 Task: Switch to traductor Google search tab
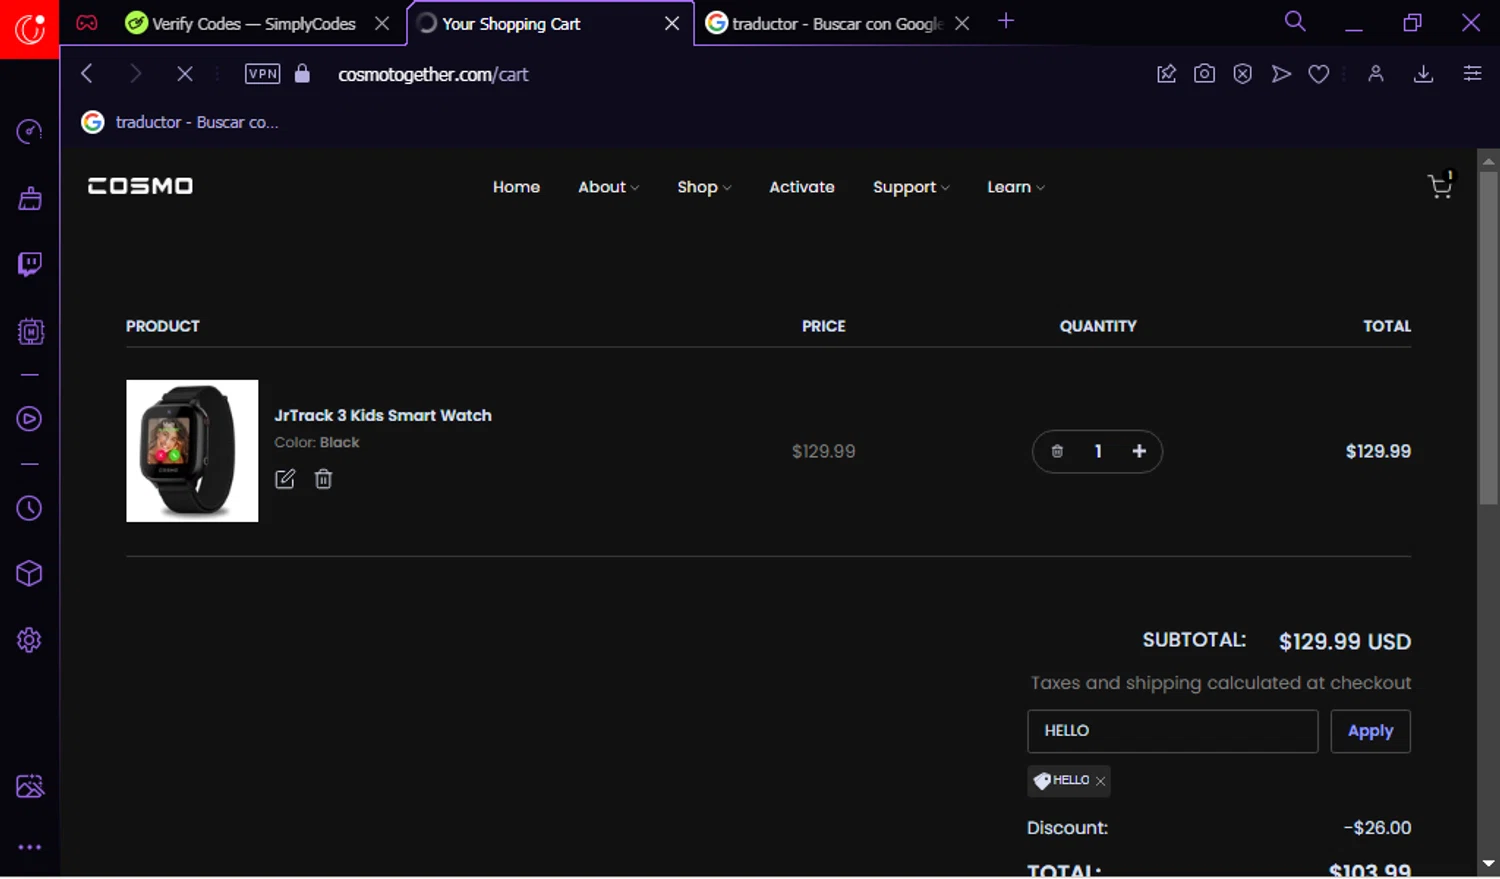[x=825, y=23]
